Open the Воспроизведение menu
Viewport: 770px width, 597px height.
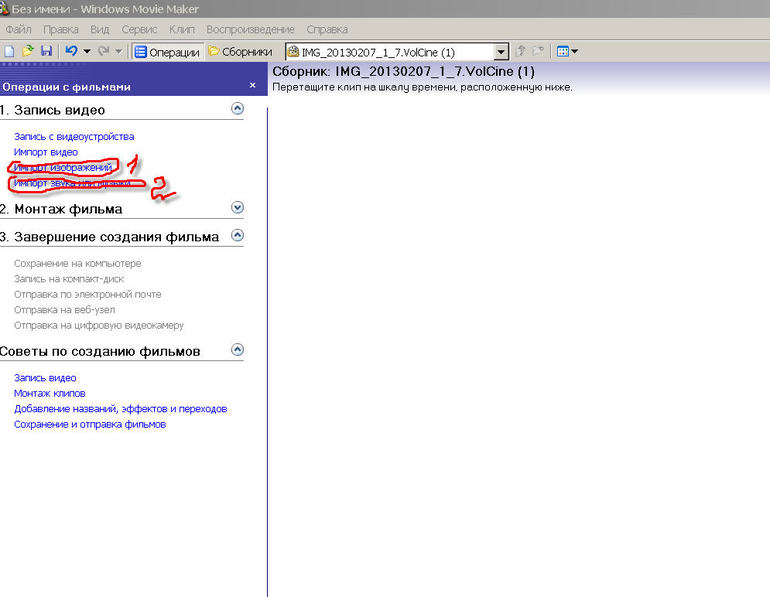point(250,29)
